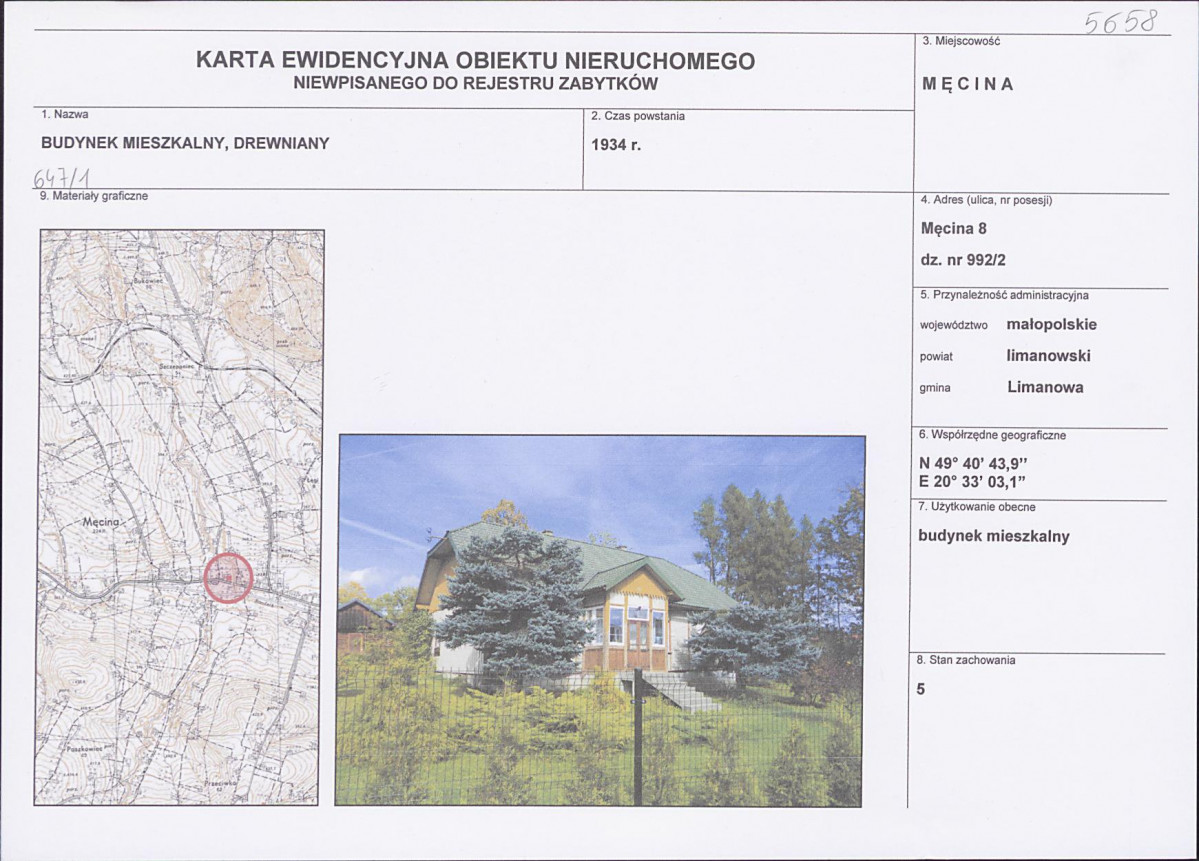Click the value 'Limanowa'
Image resolution: width=1199 pixels, height=861 pixels.
pos(1045,387)
